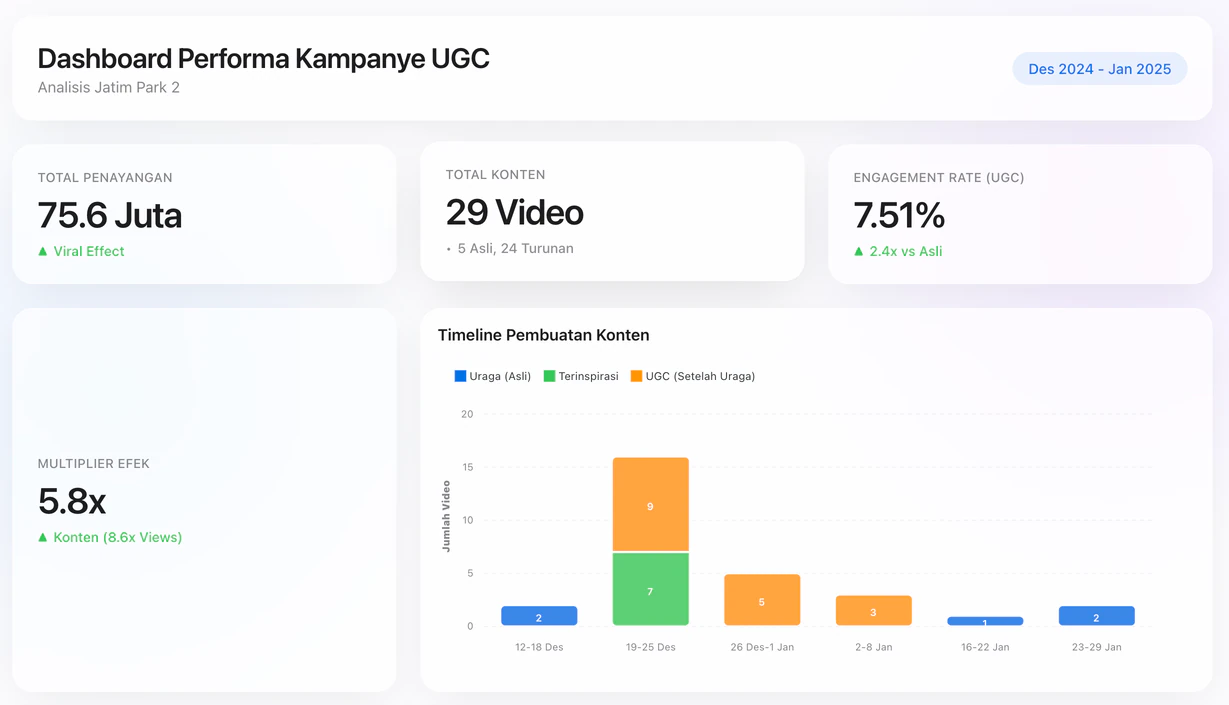Click the 19-25 Des axis label

(x=651, y=647)
